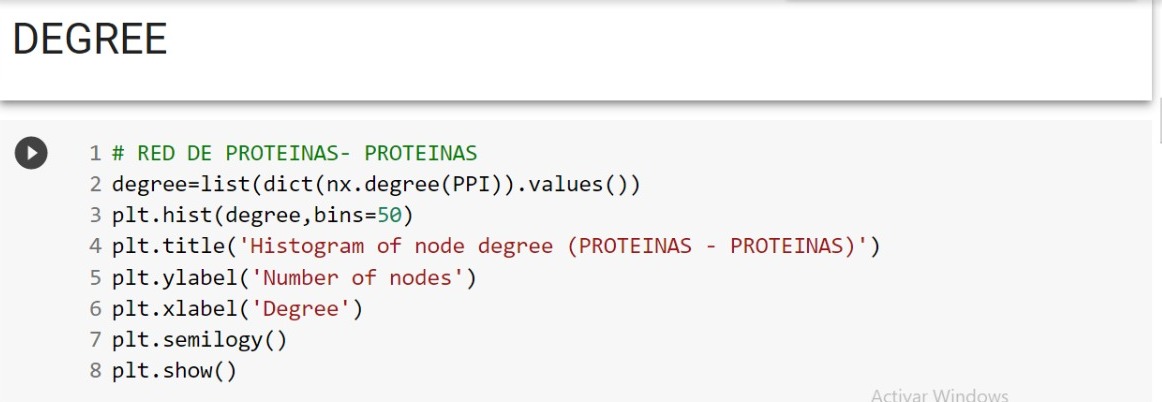The height and width of the screenshot is (402, 1162).
Task: Click line number 8 in the gutter
Action: click(95, 371)
